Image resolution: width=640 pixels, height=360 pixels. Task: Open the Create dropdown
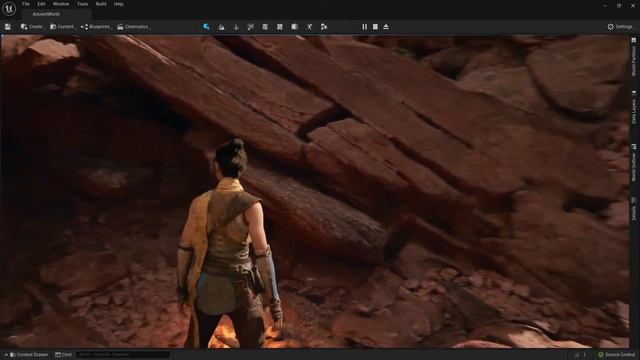point(32,27)
